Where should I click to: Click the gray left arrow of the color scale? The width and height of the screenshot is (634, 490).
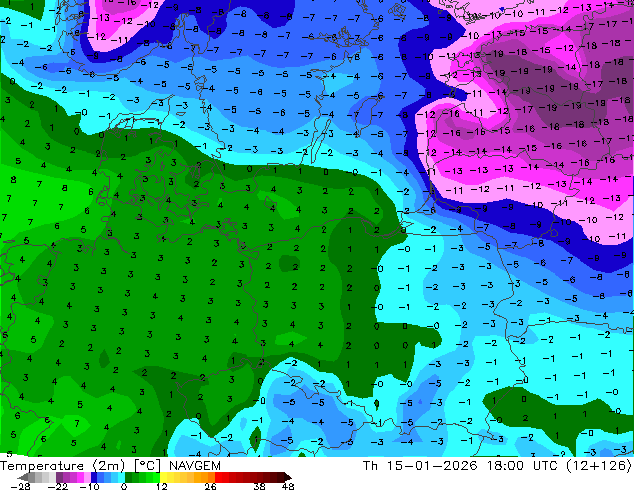22,477
